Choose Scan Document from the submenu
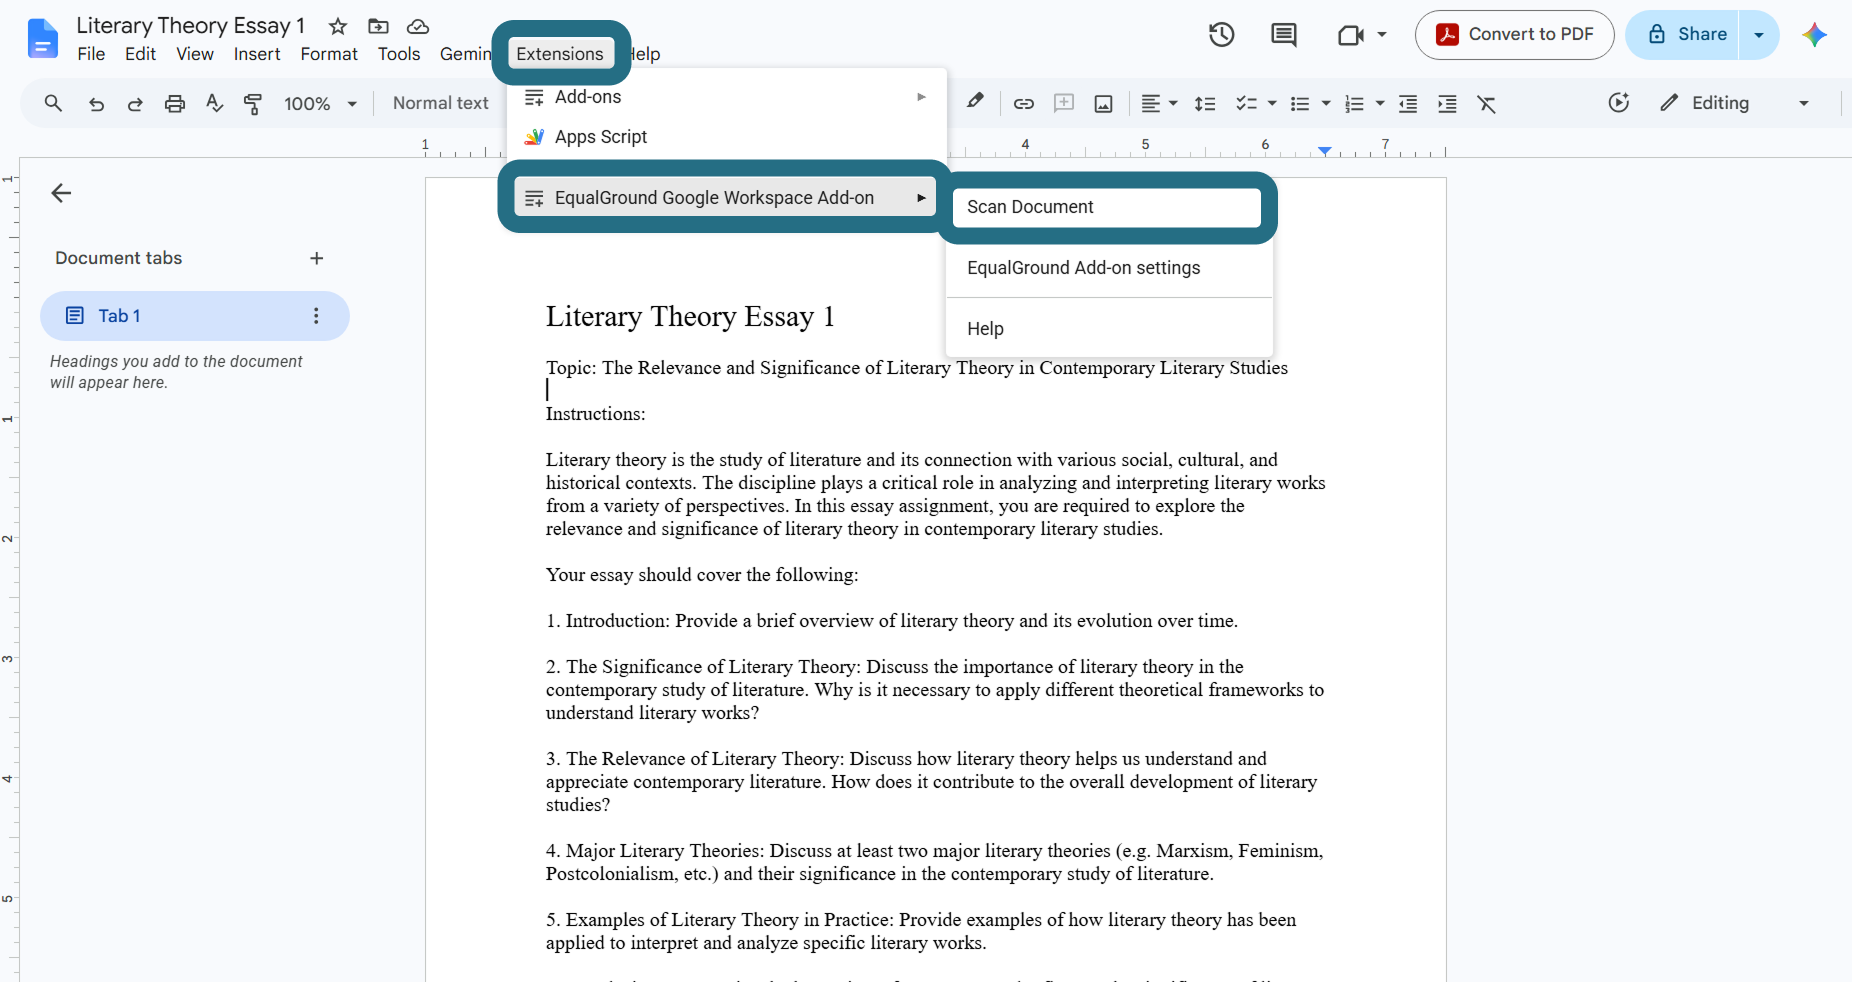This screenshot has height=982, width=1852. point(1107,207)
